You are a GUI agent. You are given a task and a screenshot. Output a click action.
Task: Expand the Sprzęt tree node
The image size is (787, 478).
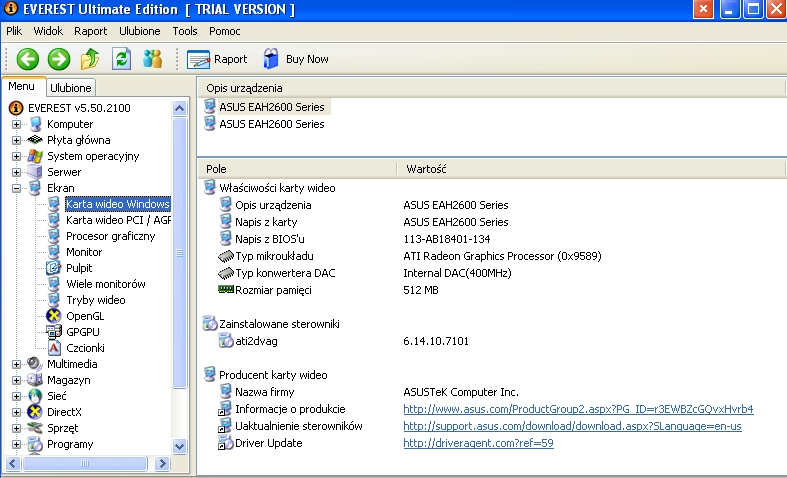click(17, 428)
